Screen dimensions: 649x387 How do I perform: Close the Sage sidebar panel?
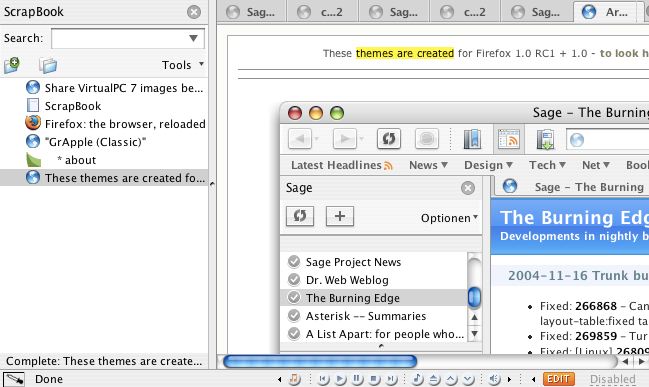coord(468,188)
